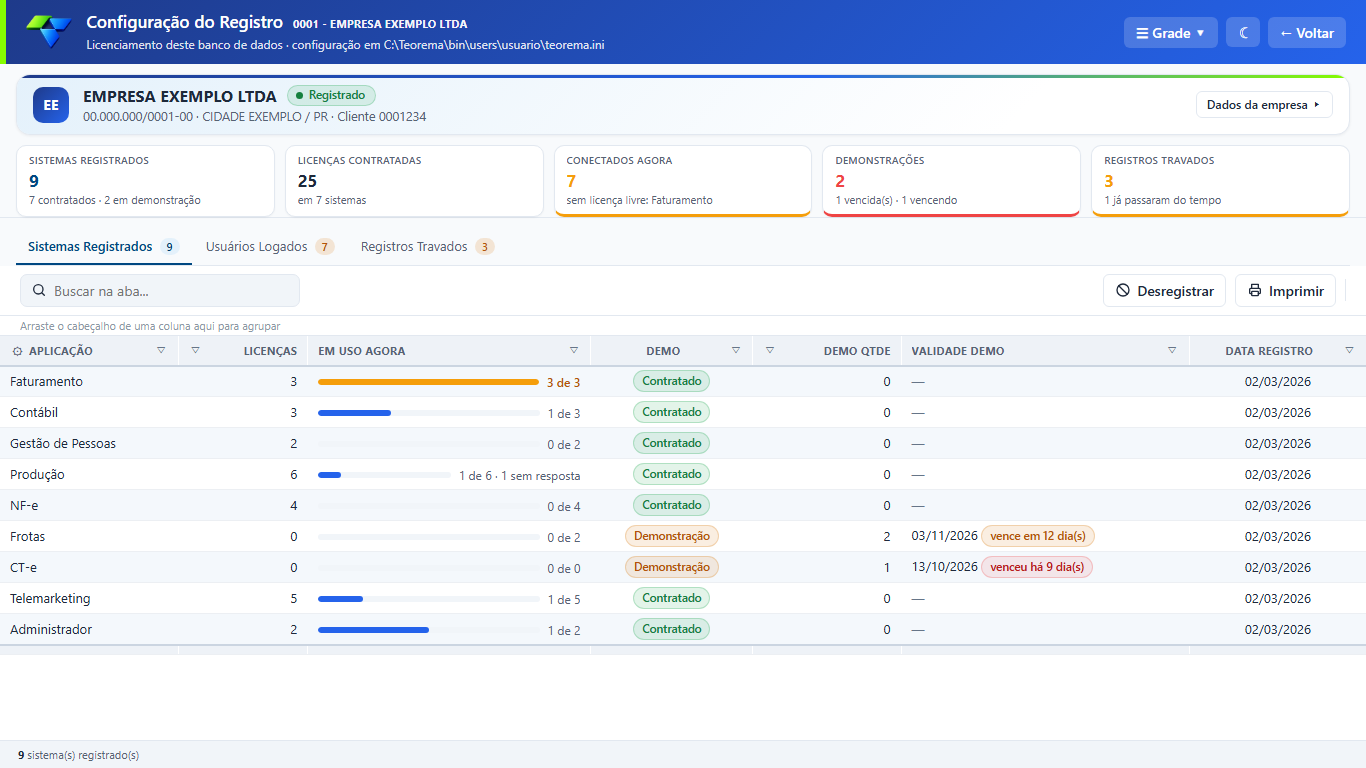Open the APLICAÇÃO column filter icon
This screenshot has width=1366, height=768.
(161, 351)
